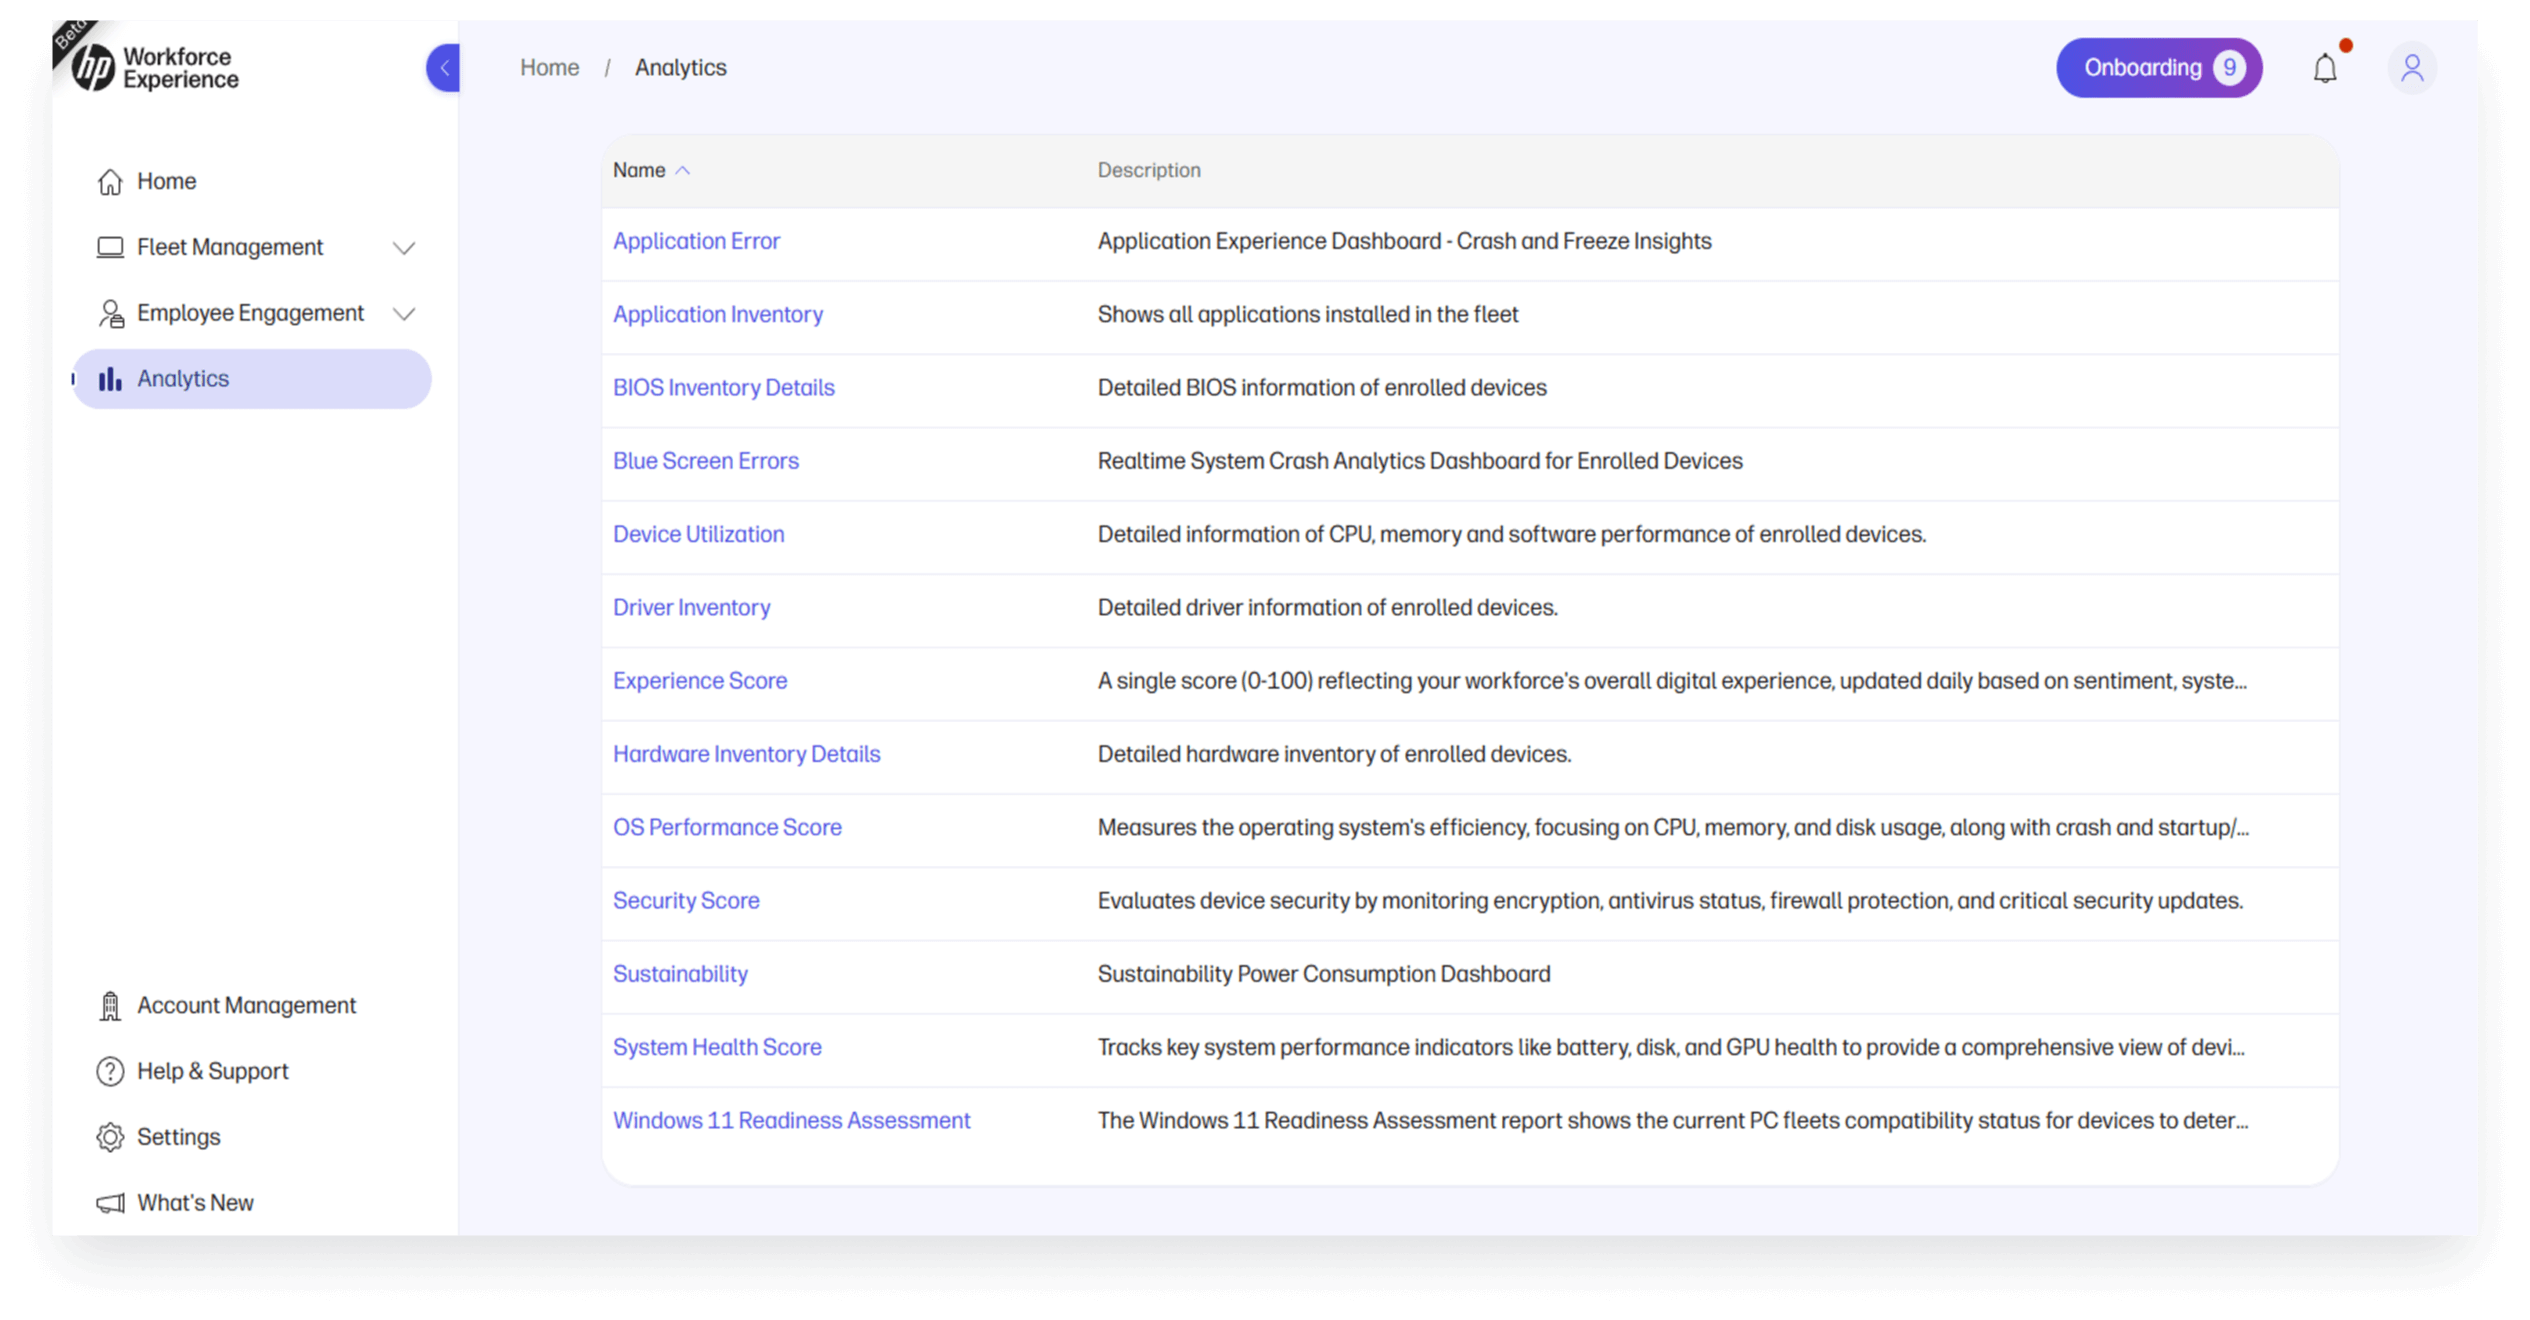The image size is (2530, 1320).
Task: Click the Device Utilization description about CPU, memory
Action: 1512,534
